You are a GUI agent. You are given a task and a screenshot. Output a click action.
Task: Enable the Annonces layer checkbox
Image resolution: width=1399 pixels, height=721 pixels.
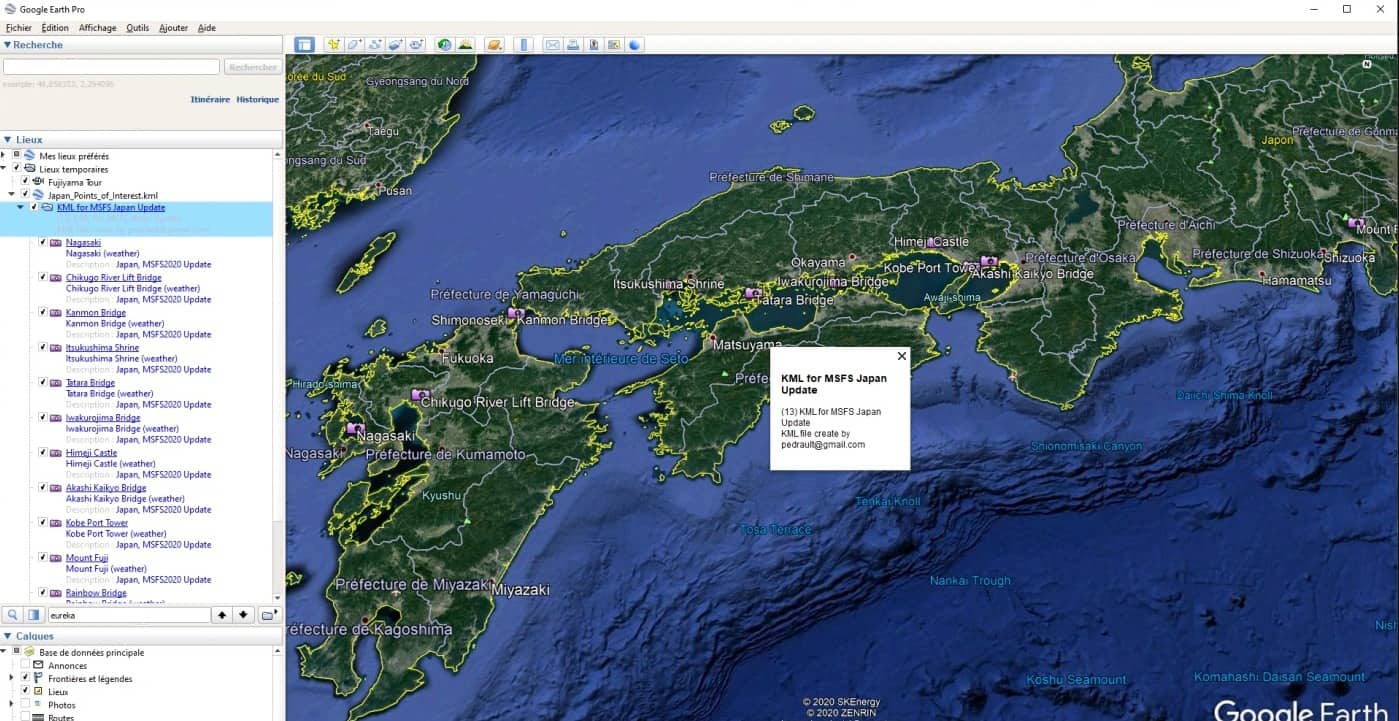25,665
